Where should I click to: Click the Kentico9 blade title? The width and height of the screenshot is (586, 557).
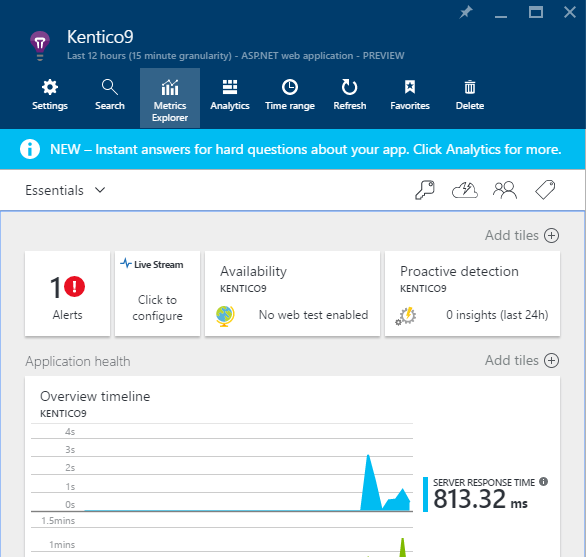pos(100,37)
